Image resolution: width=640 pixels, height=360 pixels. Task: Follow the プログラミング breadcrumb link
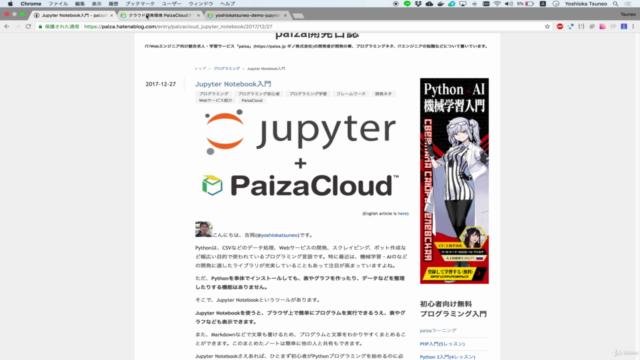click(x=227, y=69)
